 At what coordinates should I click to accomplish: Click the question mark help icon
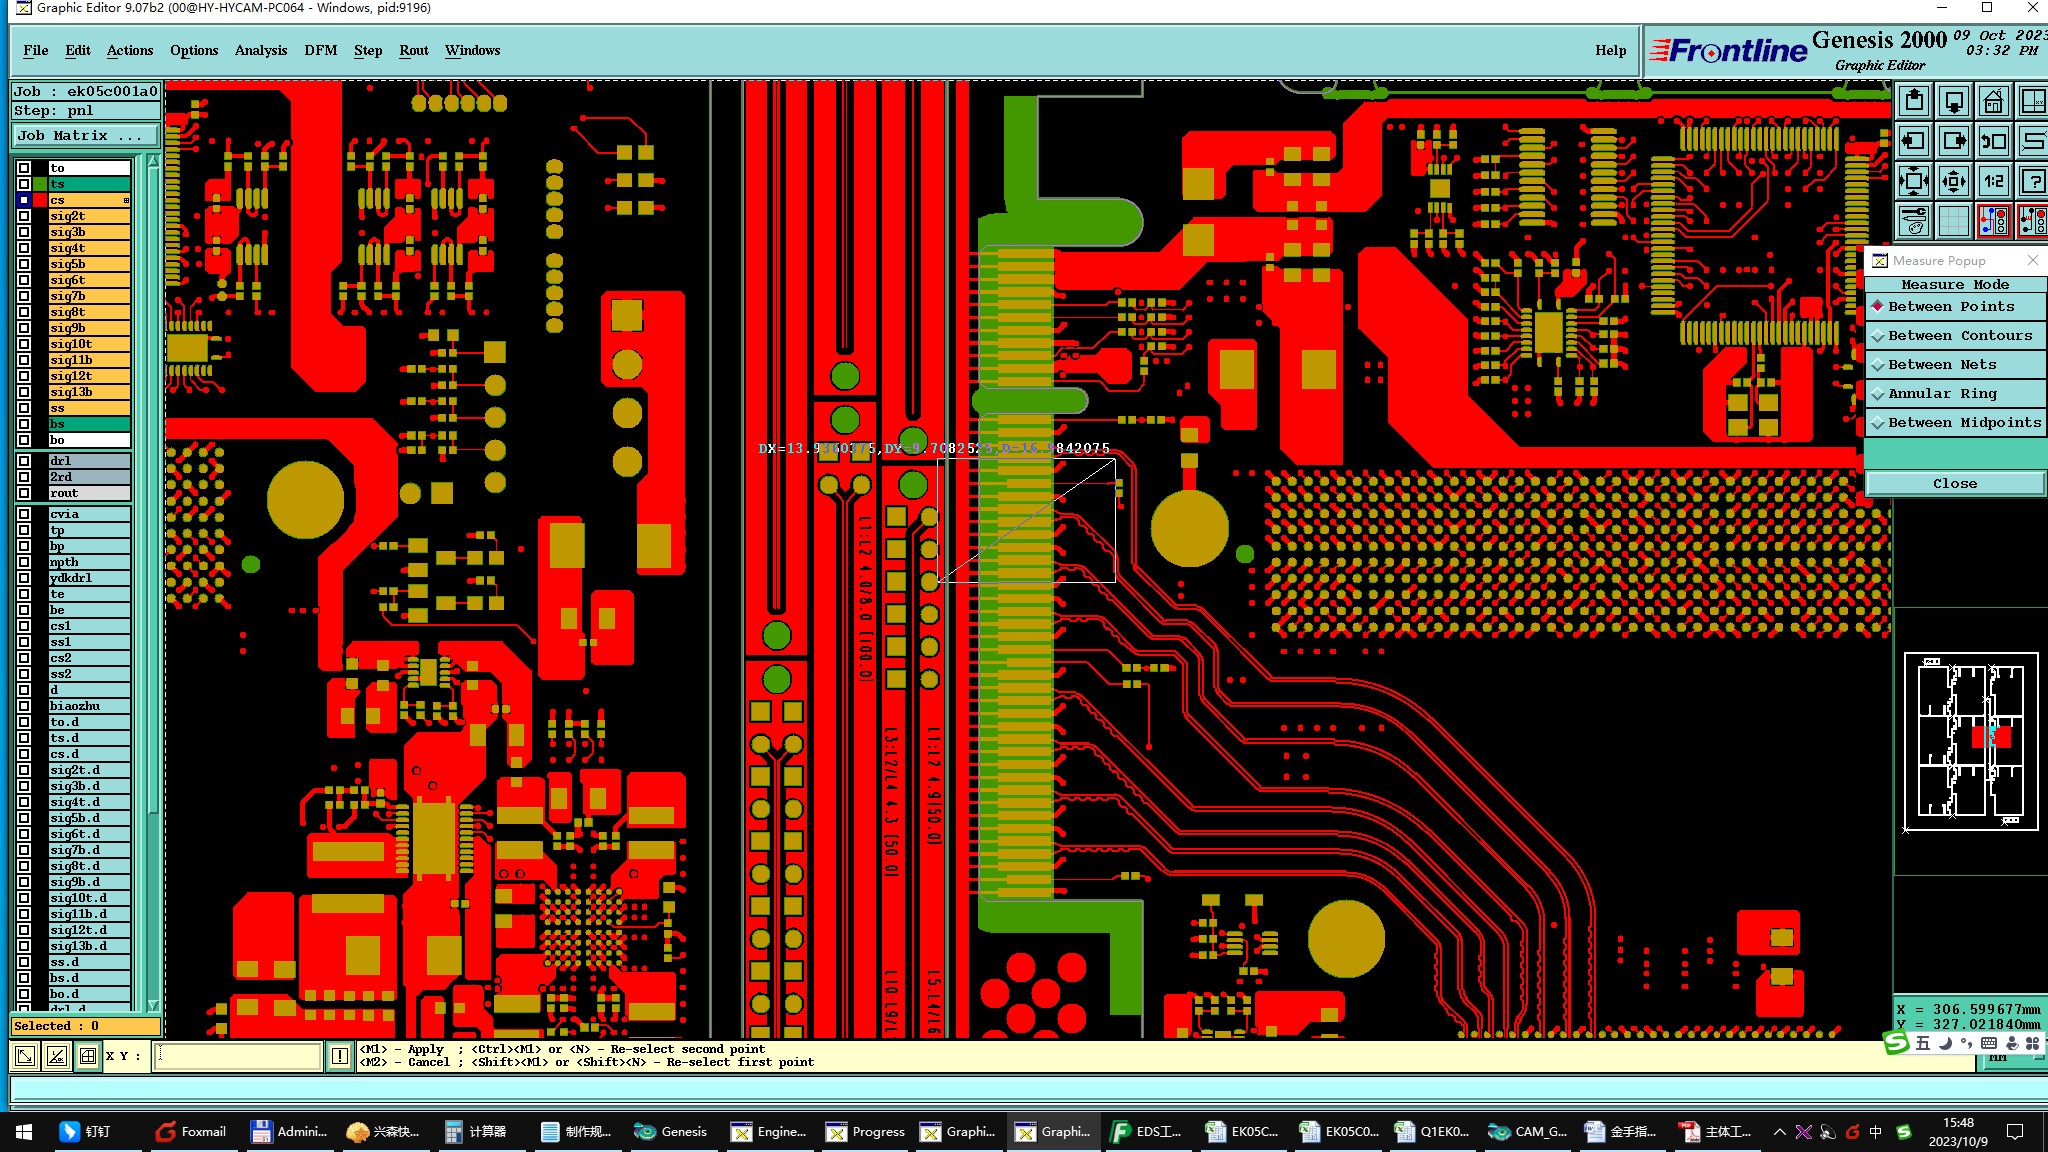pos(2032,181)
